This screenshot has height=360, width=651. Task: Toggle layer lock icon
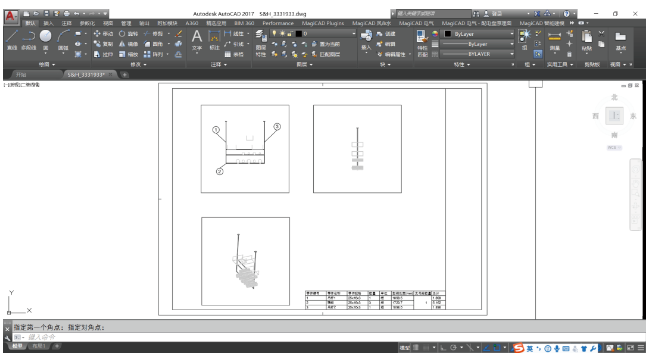(x=290, y=33)
